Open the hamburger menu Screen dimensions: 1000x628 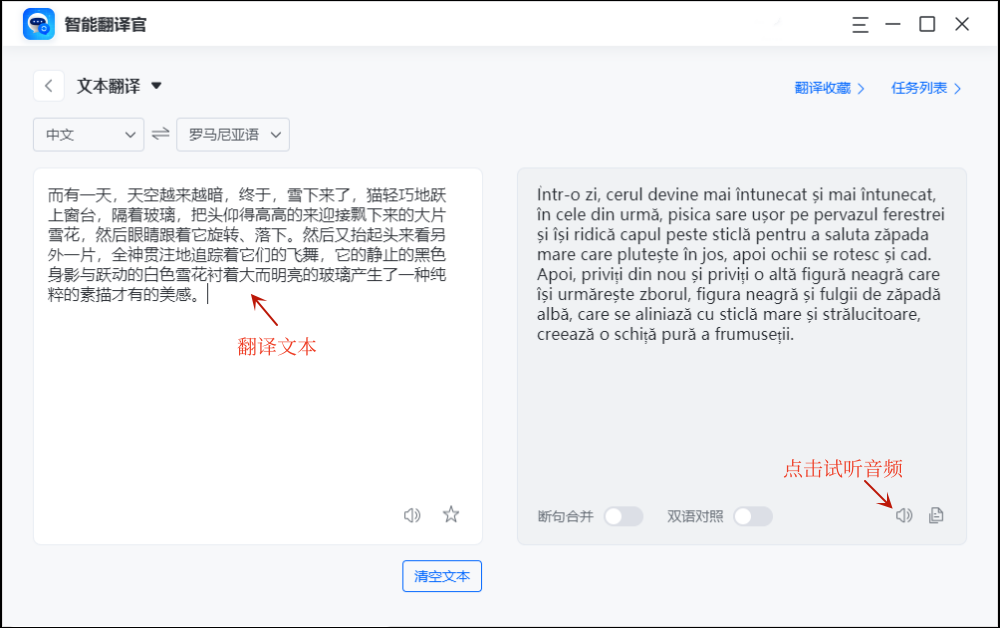coord(860,25)
